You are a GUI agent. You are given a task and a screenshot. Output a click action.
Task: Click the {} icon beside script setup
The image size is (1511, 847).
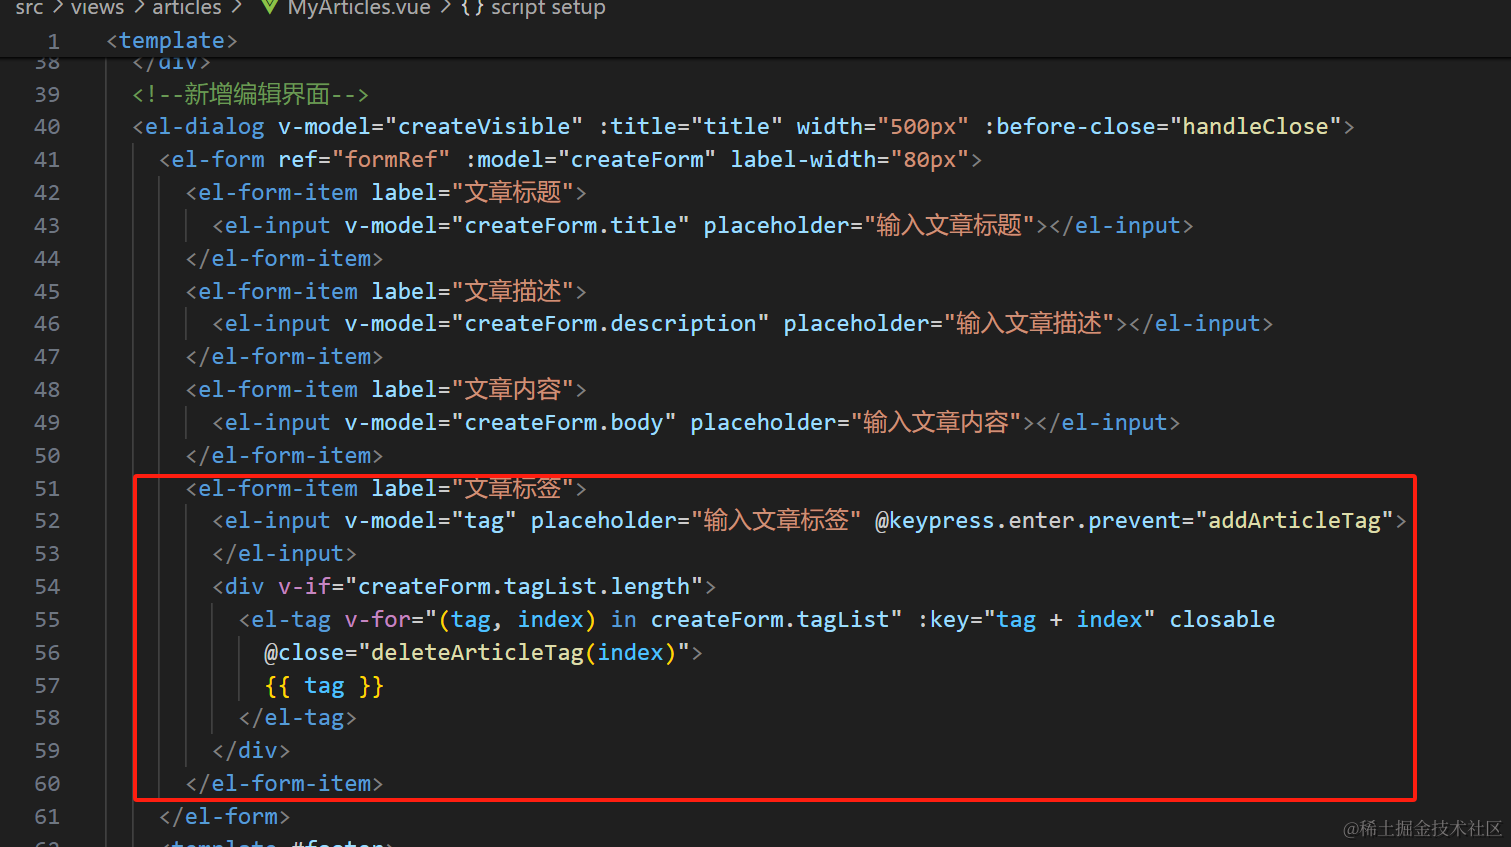click(470, 9)
